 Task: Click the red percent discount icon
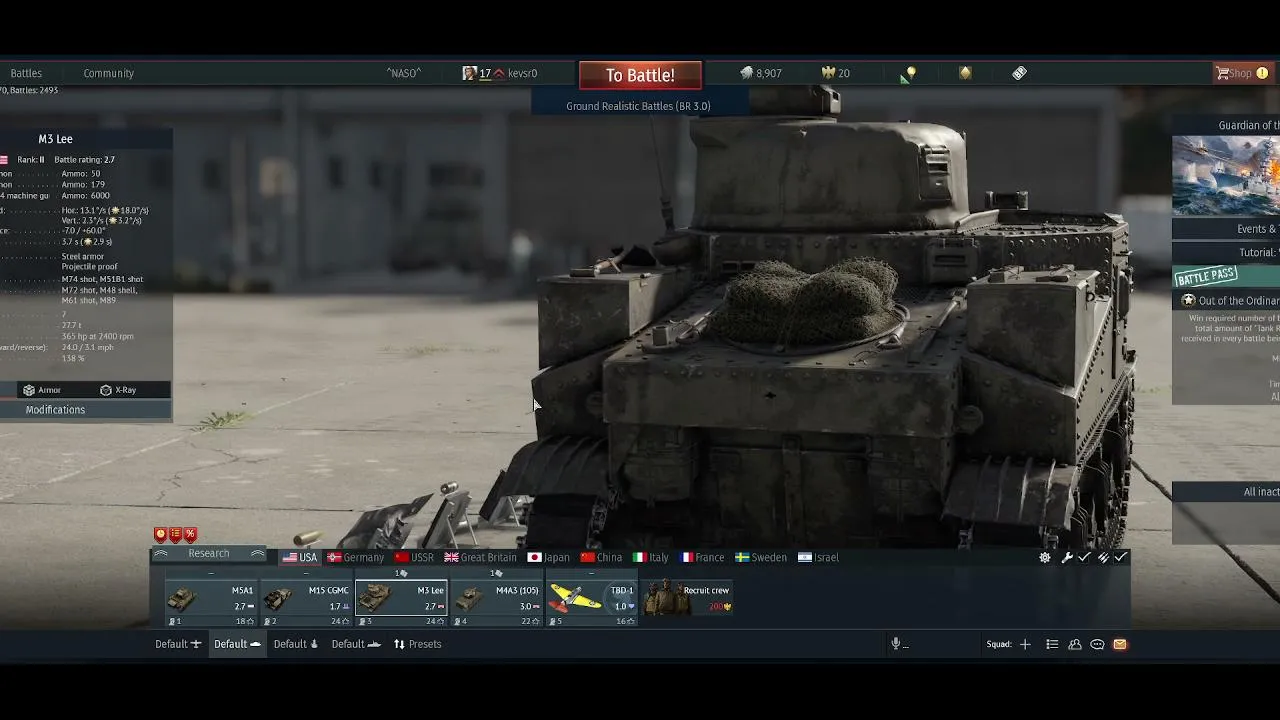pos(190,535)
